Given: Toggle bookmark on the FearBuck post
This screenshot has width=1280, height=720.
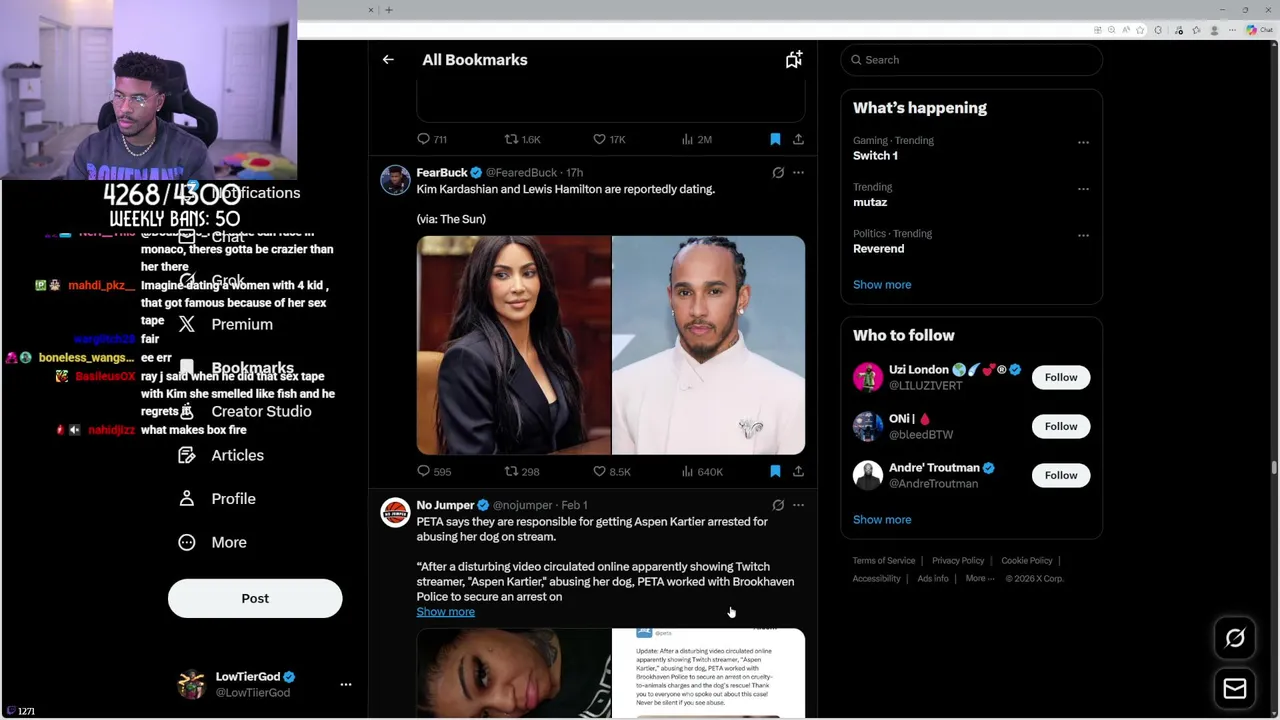Looking at the screenshot, I should (x=775, y=471).
